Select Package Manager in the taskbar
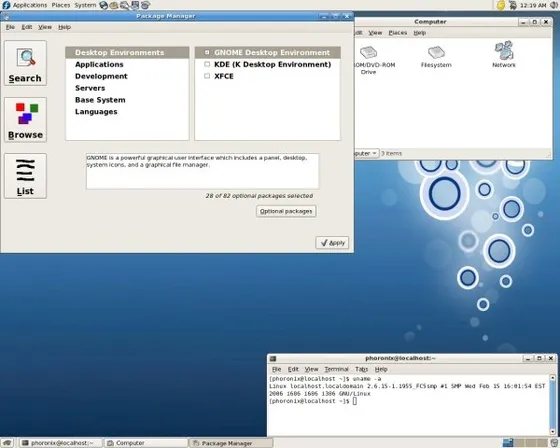The height and width of the screenshot is (448, 560). point(231,443)
